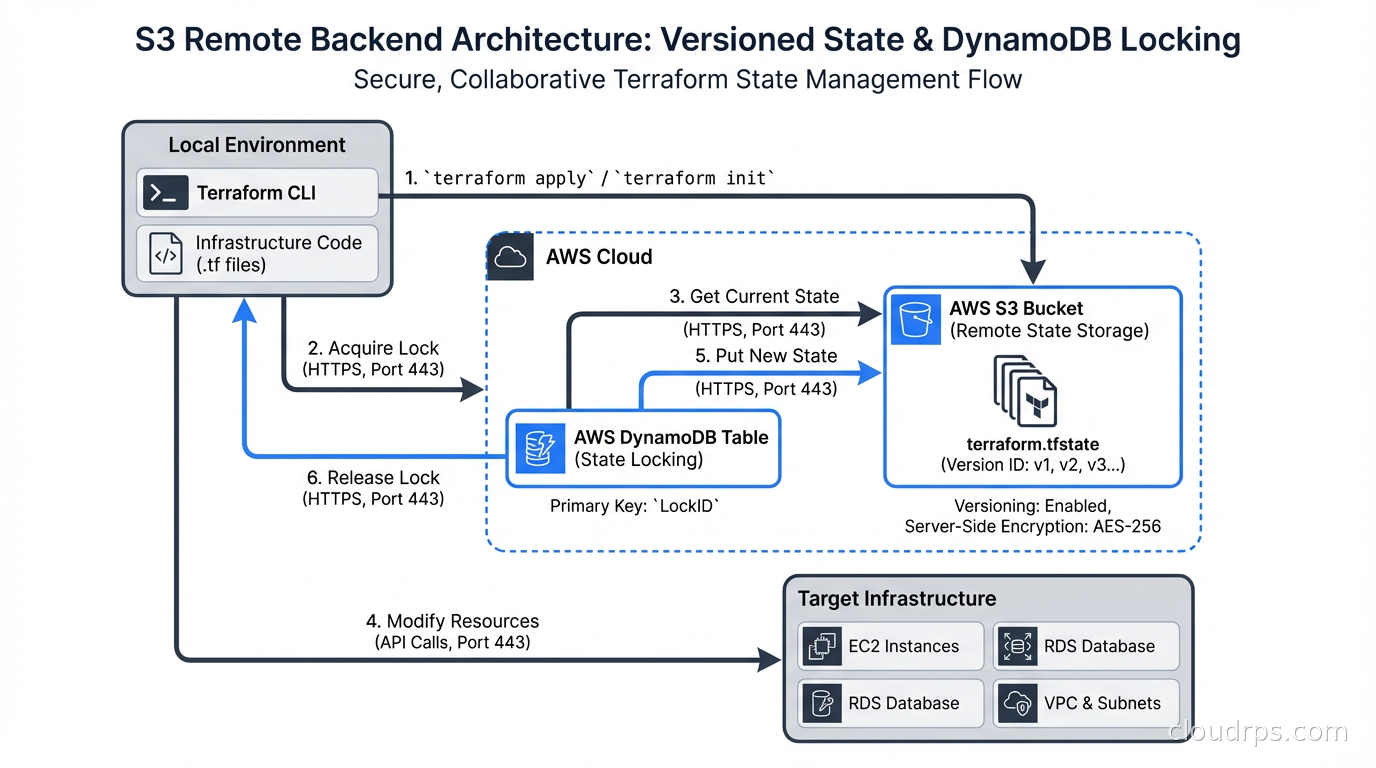This screenshot has height=768, width=1376.
Task: Click the Version ID: v1, v2, v3 text
Action: [1033, 463]
